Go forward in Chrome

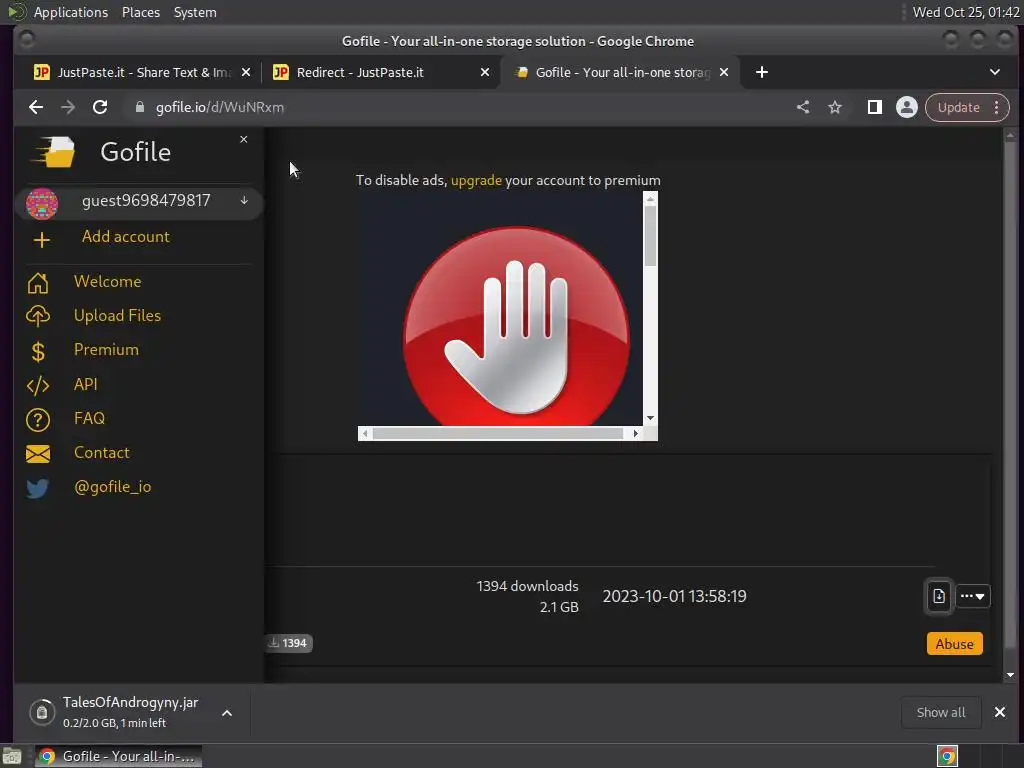coord(68,107)
